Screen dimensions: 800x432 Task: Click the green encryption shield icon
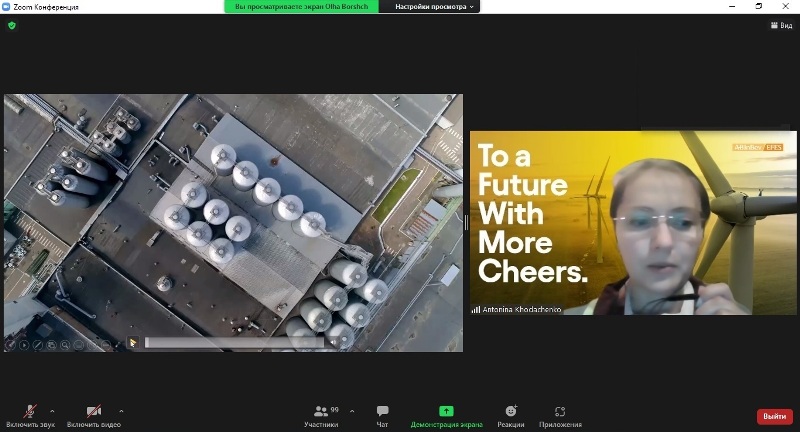(12, 25)
